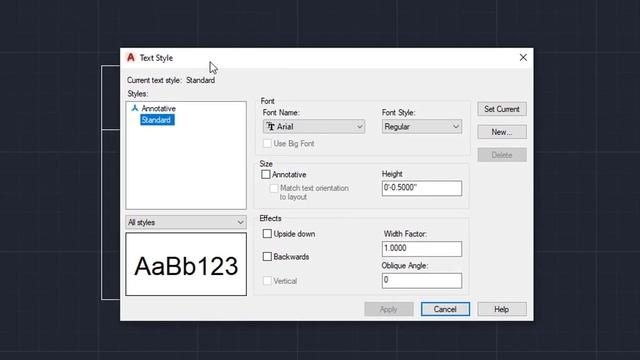
Task: Toggle the Match text orientation to layout checkbox
Action: click(274, 188)
